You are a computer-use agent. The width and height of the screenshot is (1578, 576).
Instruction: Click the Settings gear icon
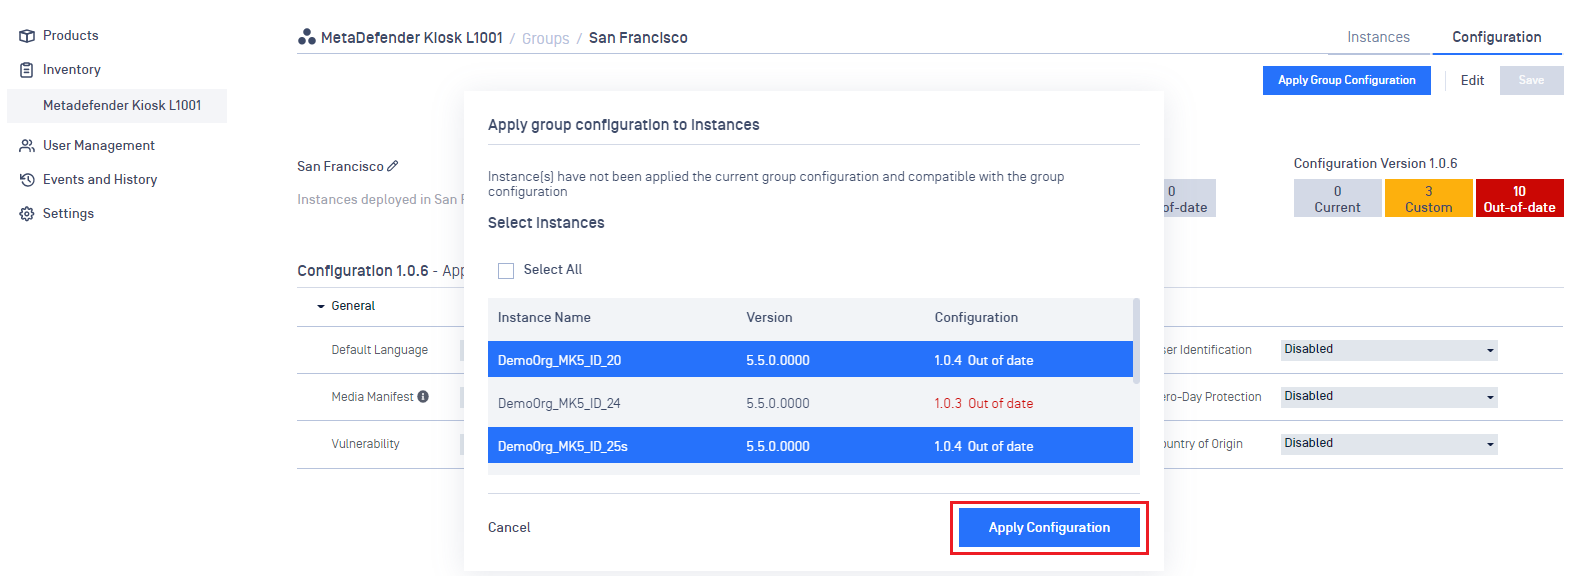27,214
